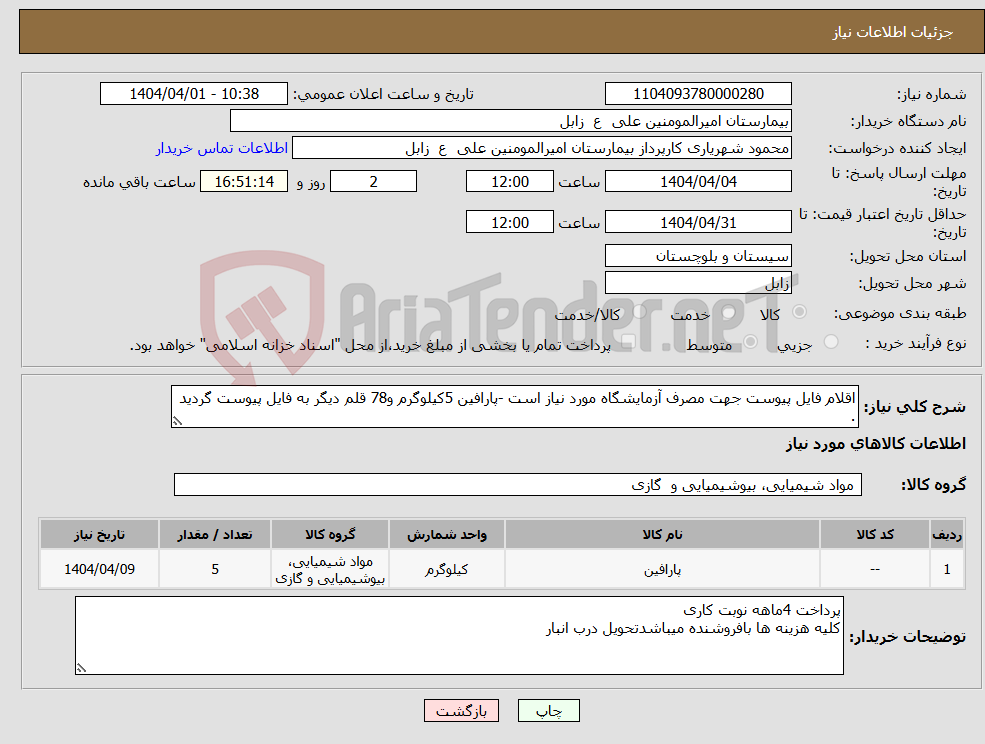The width and height of the screenshot is (985, 744).
Task: Click the جزئیات اطلاعات نیاز header title
Action: [x=893, y=32]
